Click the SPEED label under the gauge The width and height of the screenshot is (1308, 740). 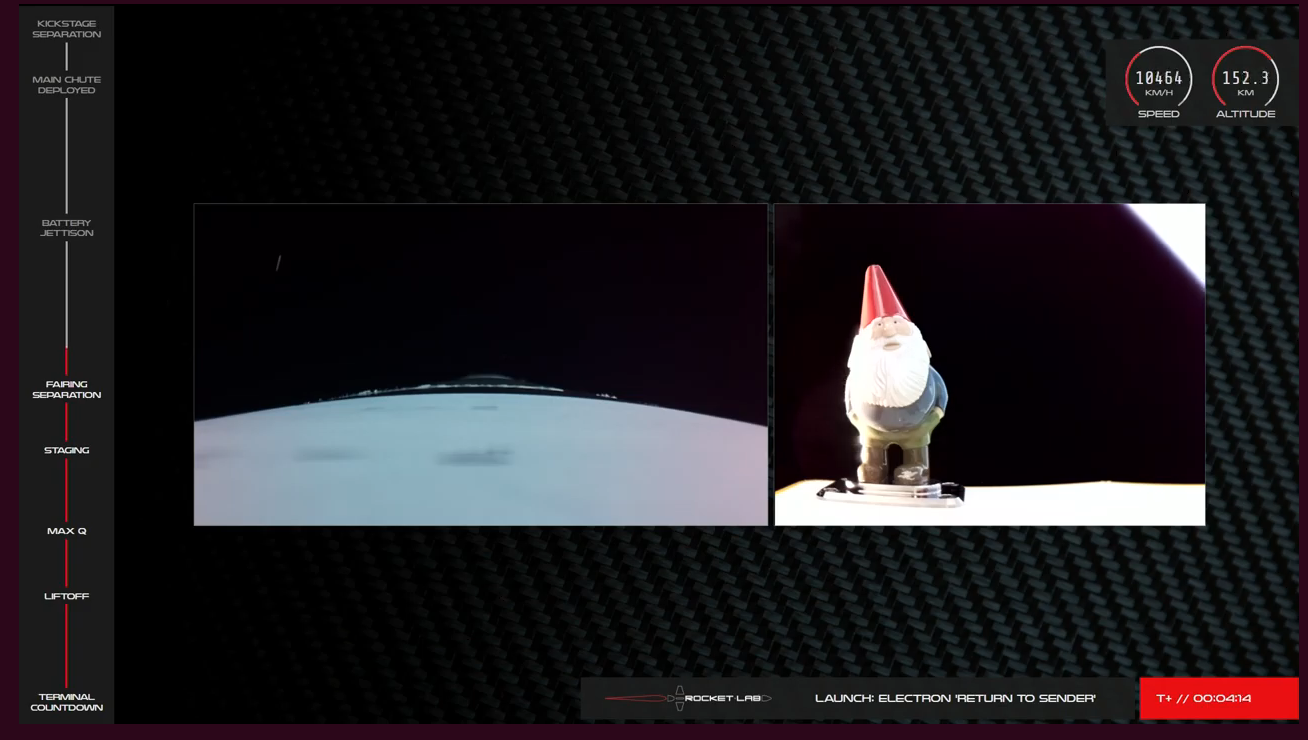pos(1159,114)
